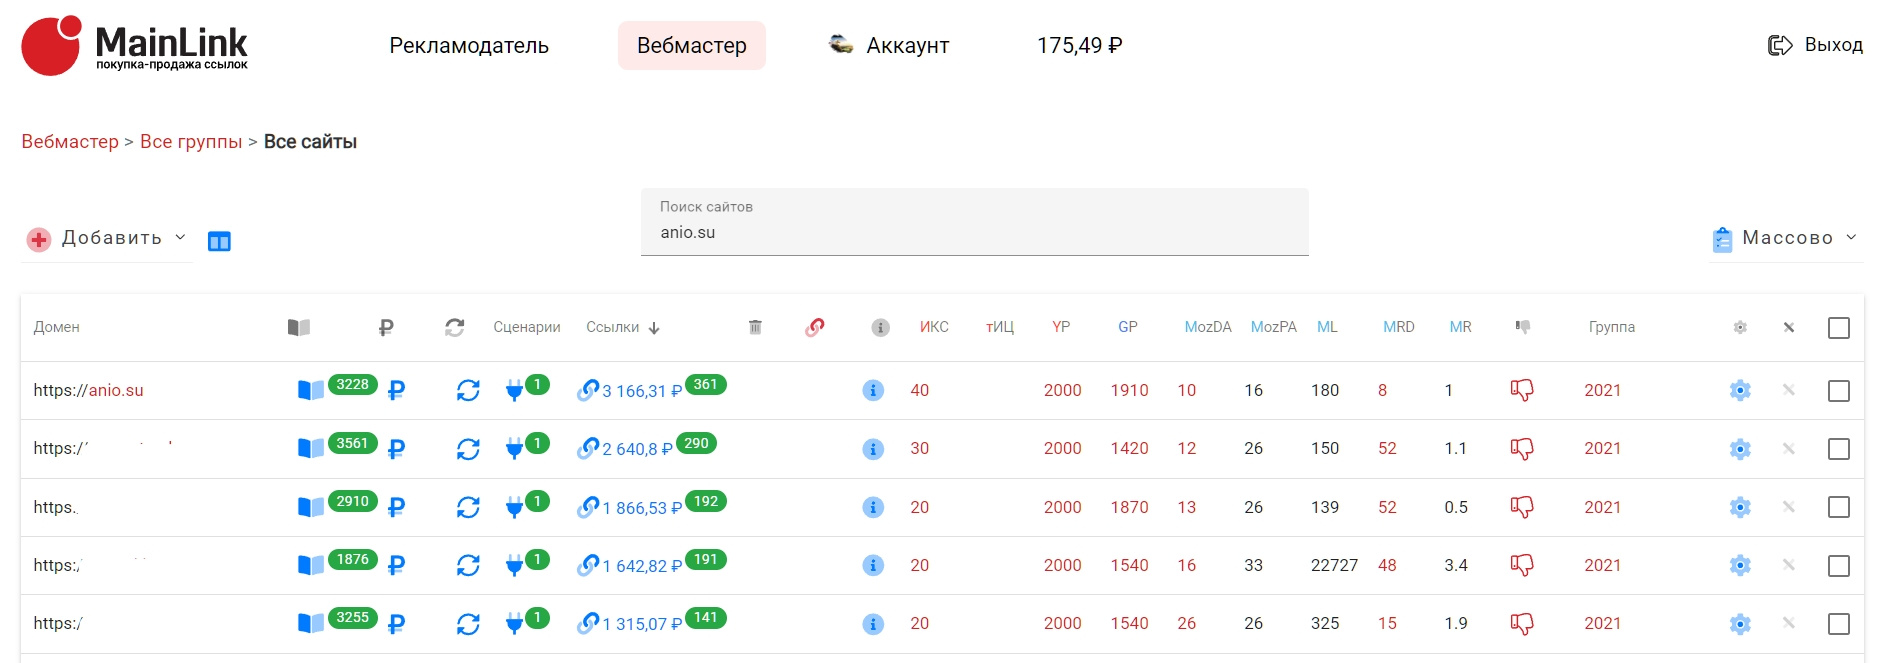Open the Рекламодатель section
Screen dimensions: 1888x663
coord(469,46)
